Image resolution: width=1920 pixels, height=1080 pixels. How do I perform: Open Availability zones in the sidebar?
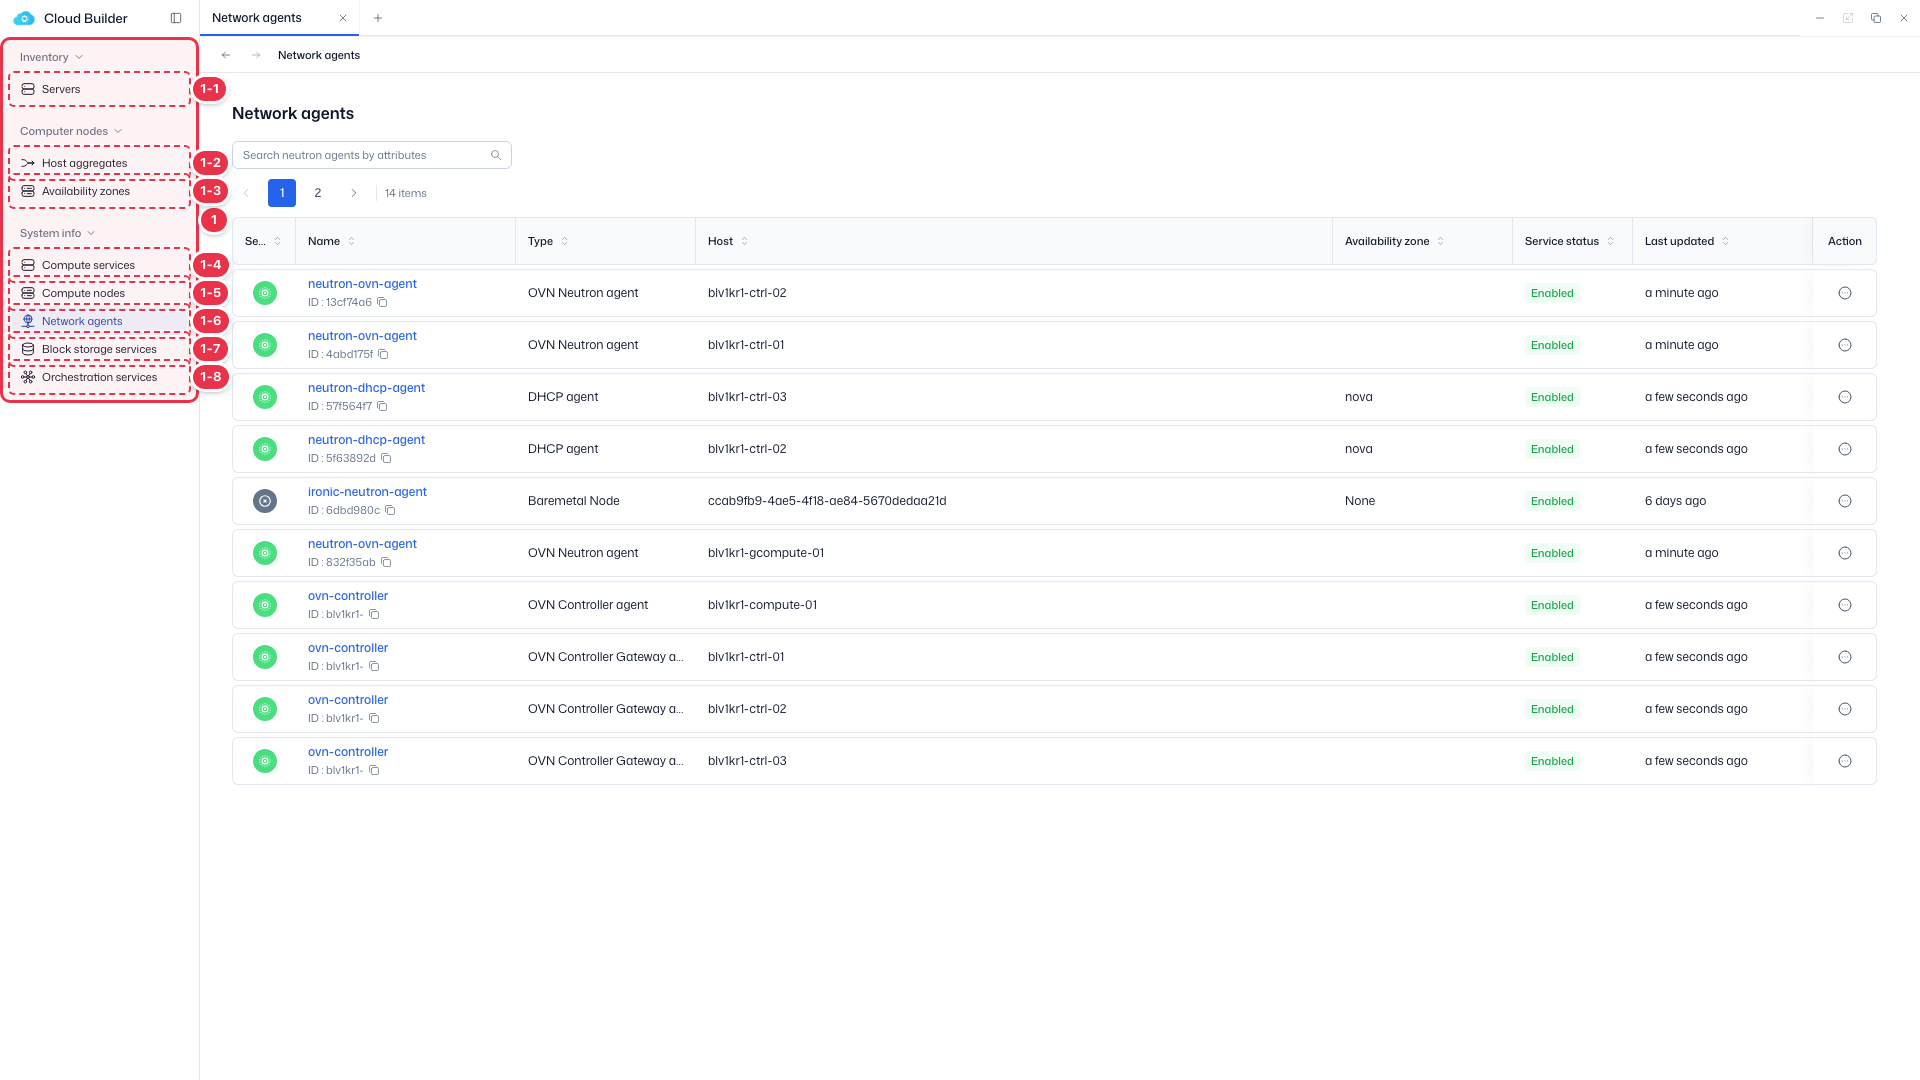pos(99,191)
